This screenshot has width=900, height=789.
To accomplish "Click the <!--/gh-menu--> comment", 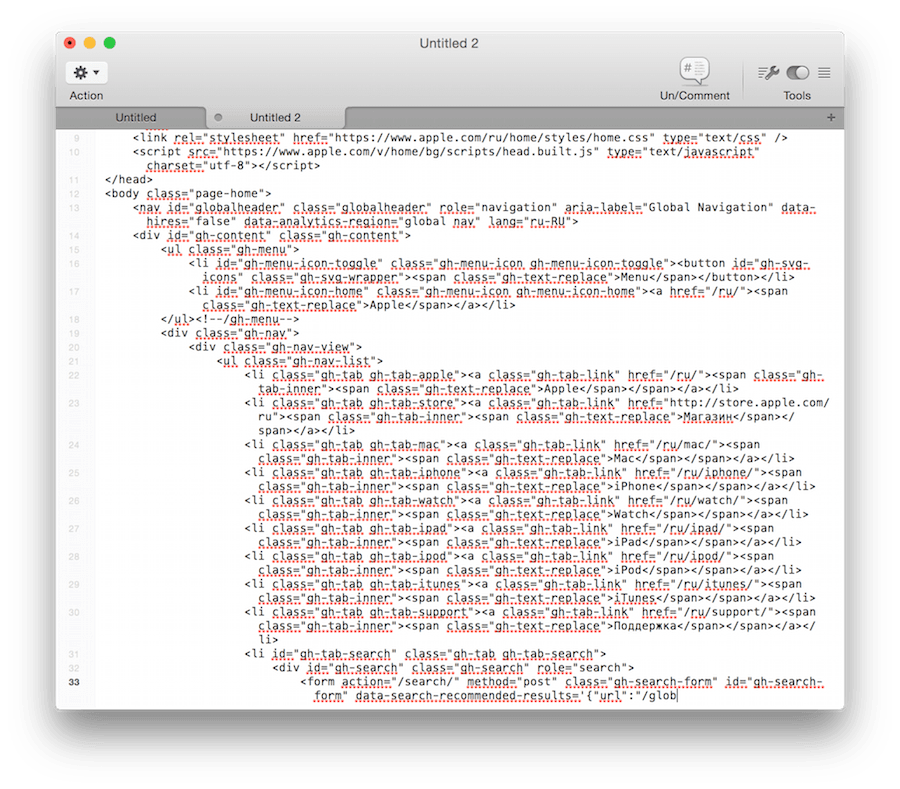I will coord(247,319).
